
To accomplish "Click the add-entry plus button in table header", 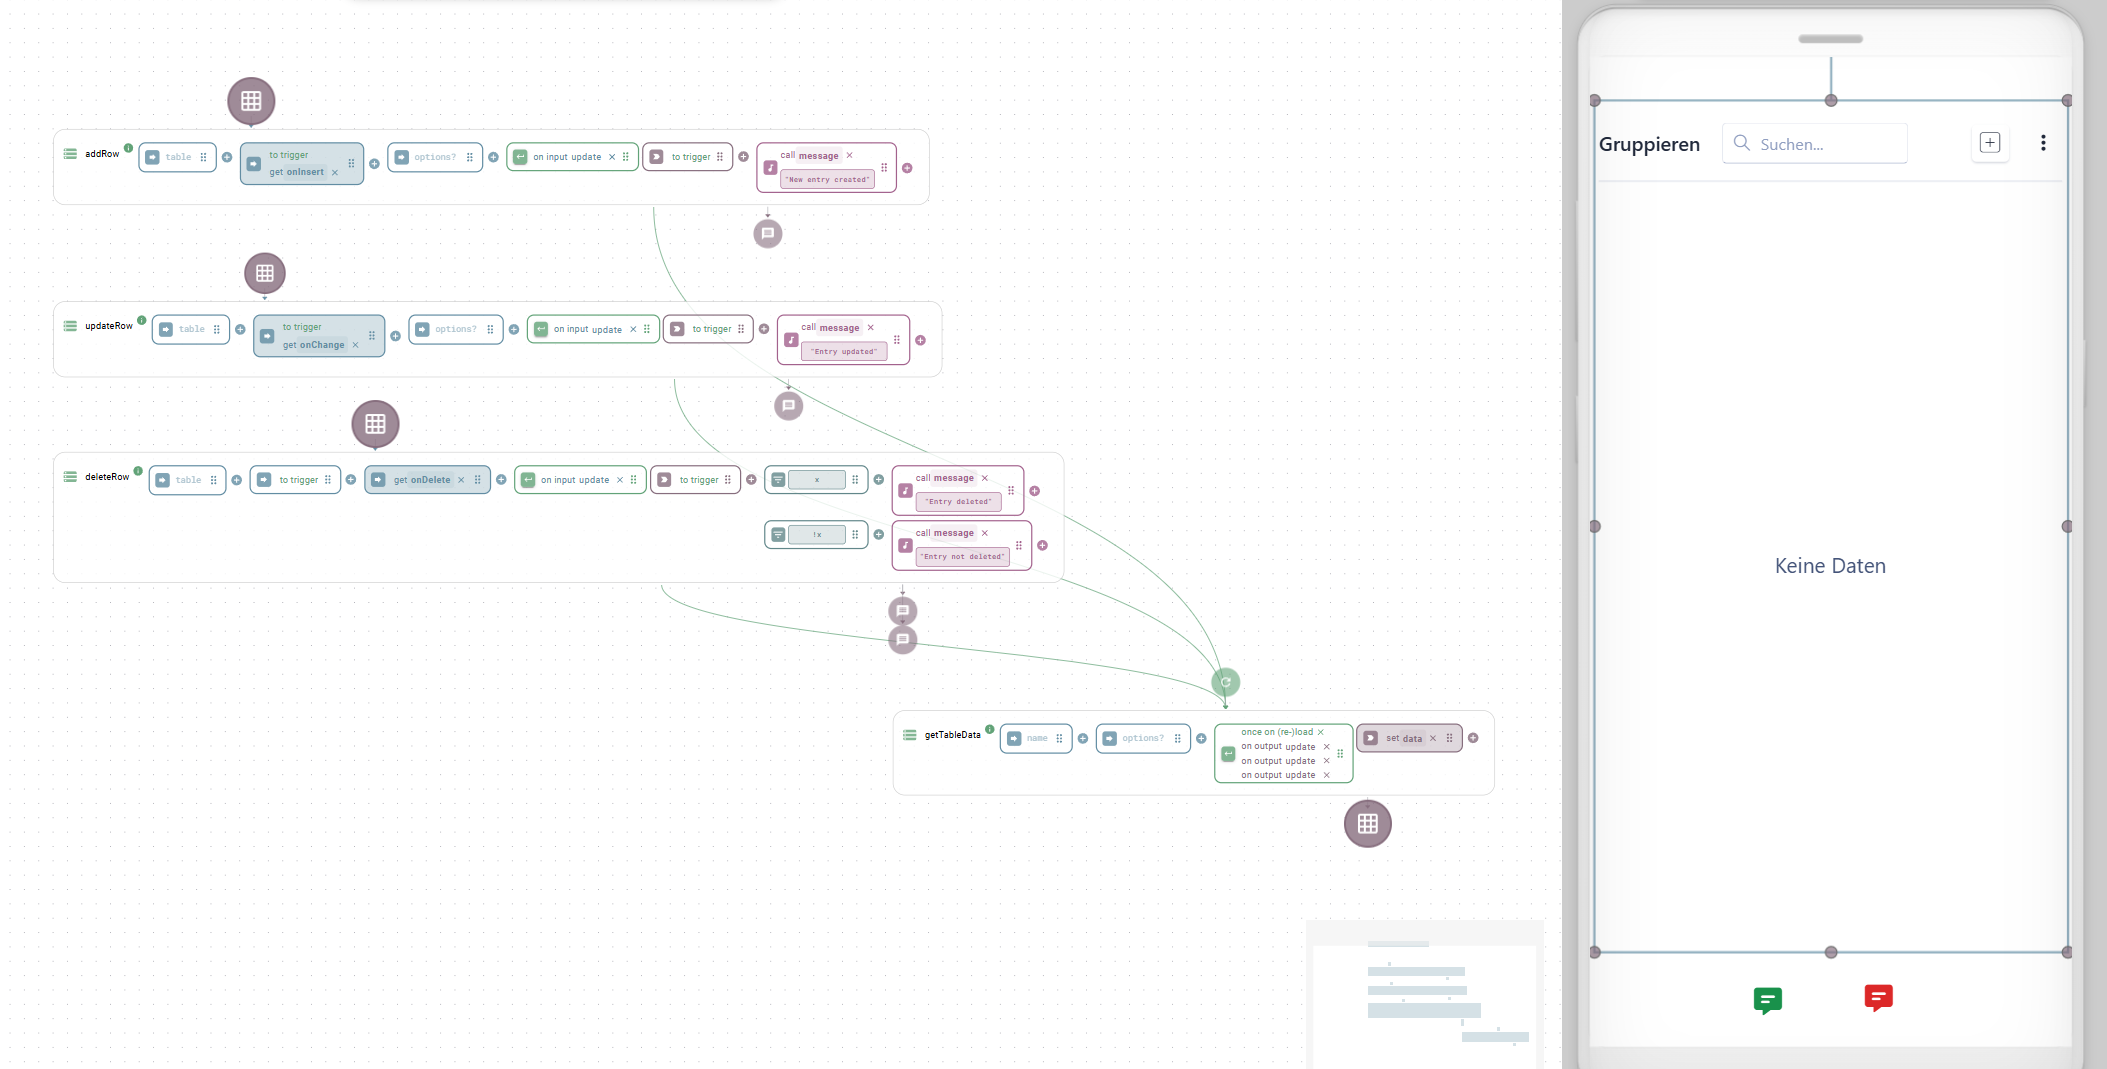I will point(1989,143).
